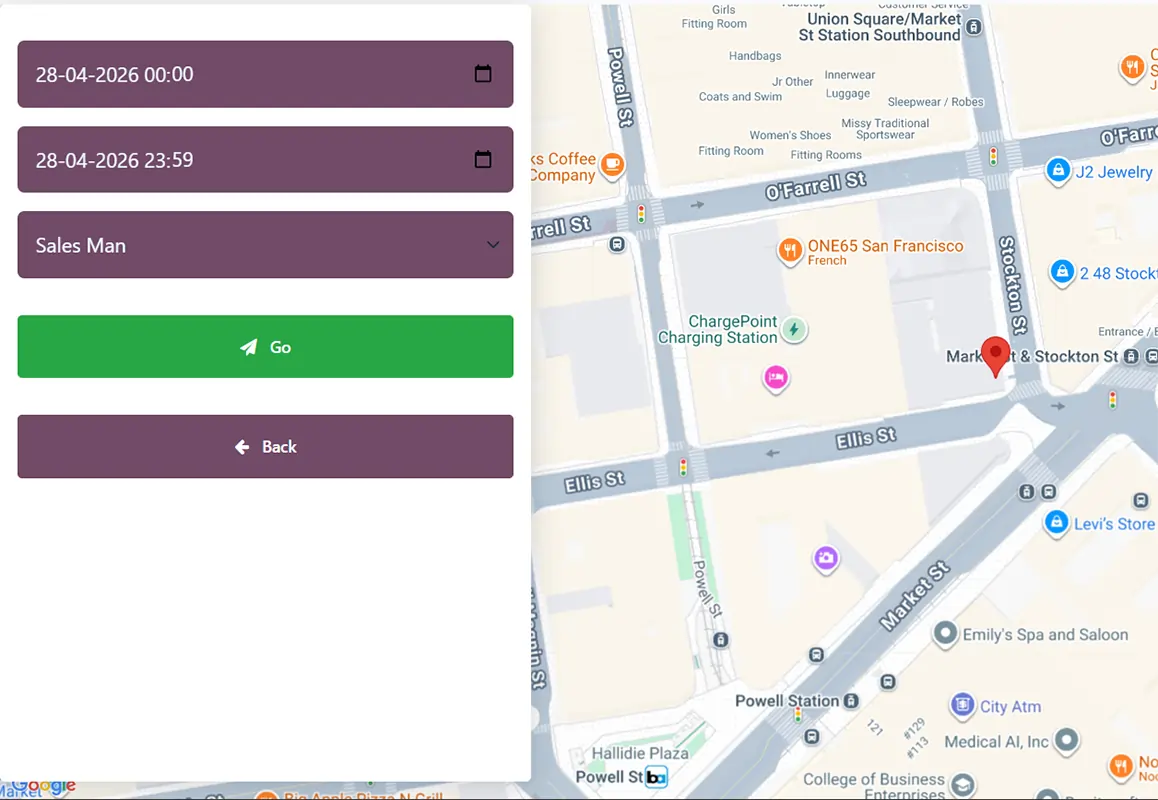Click Powell St BART station icon
Viewport: 1158px width, 800px height.
(x=656, y=776)
